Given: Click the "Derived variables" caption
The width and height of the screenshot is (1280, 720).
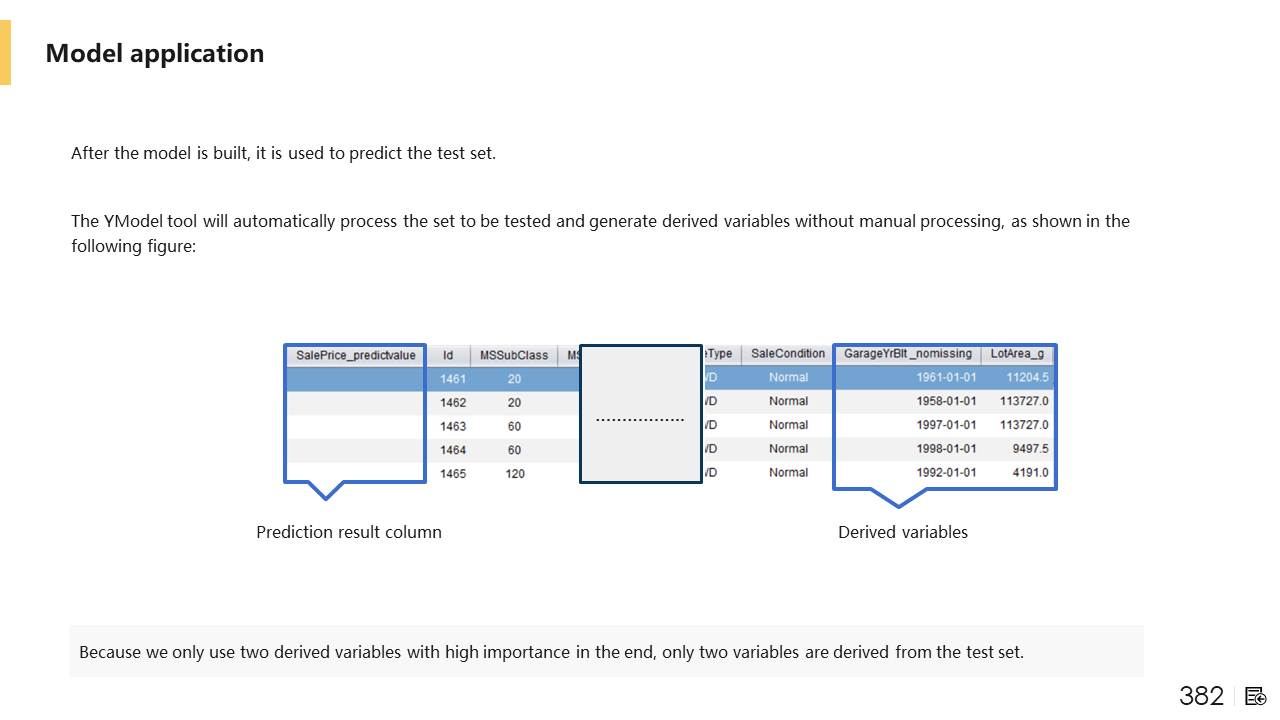Looking at the screenshot, I should (x=902, y=532).
